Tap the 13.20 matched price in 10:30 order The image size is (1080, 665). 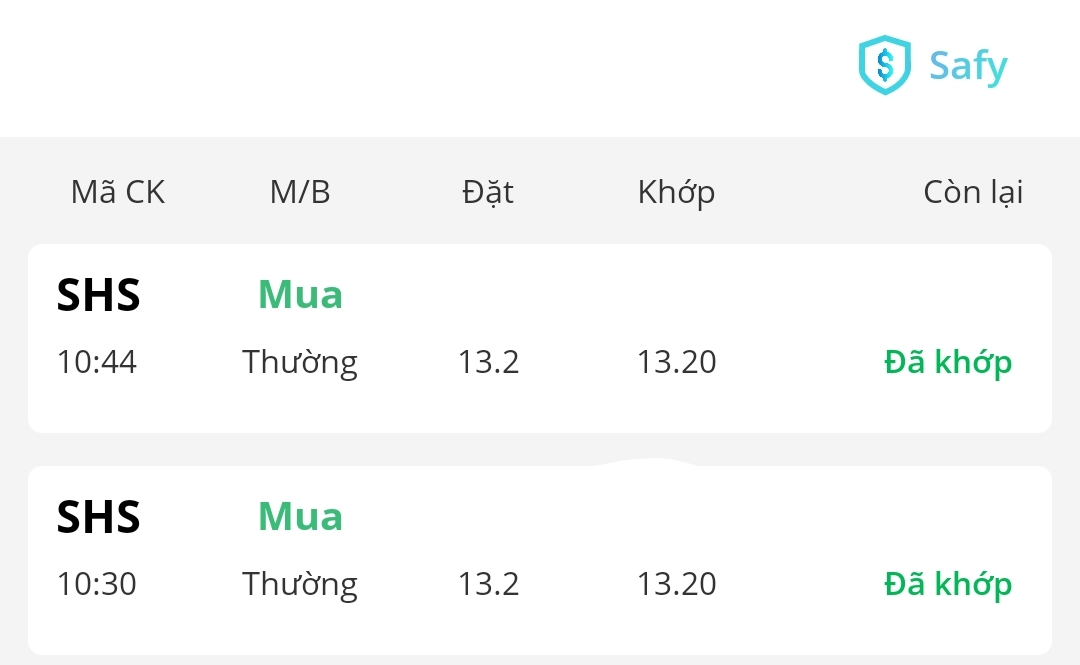coord(677,584)
